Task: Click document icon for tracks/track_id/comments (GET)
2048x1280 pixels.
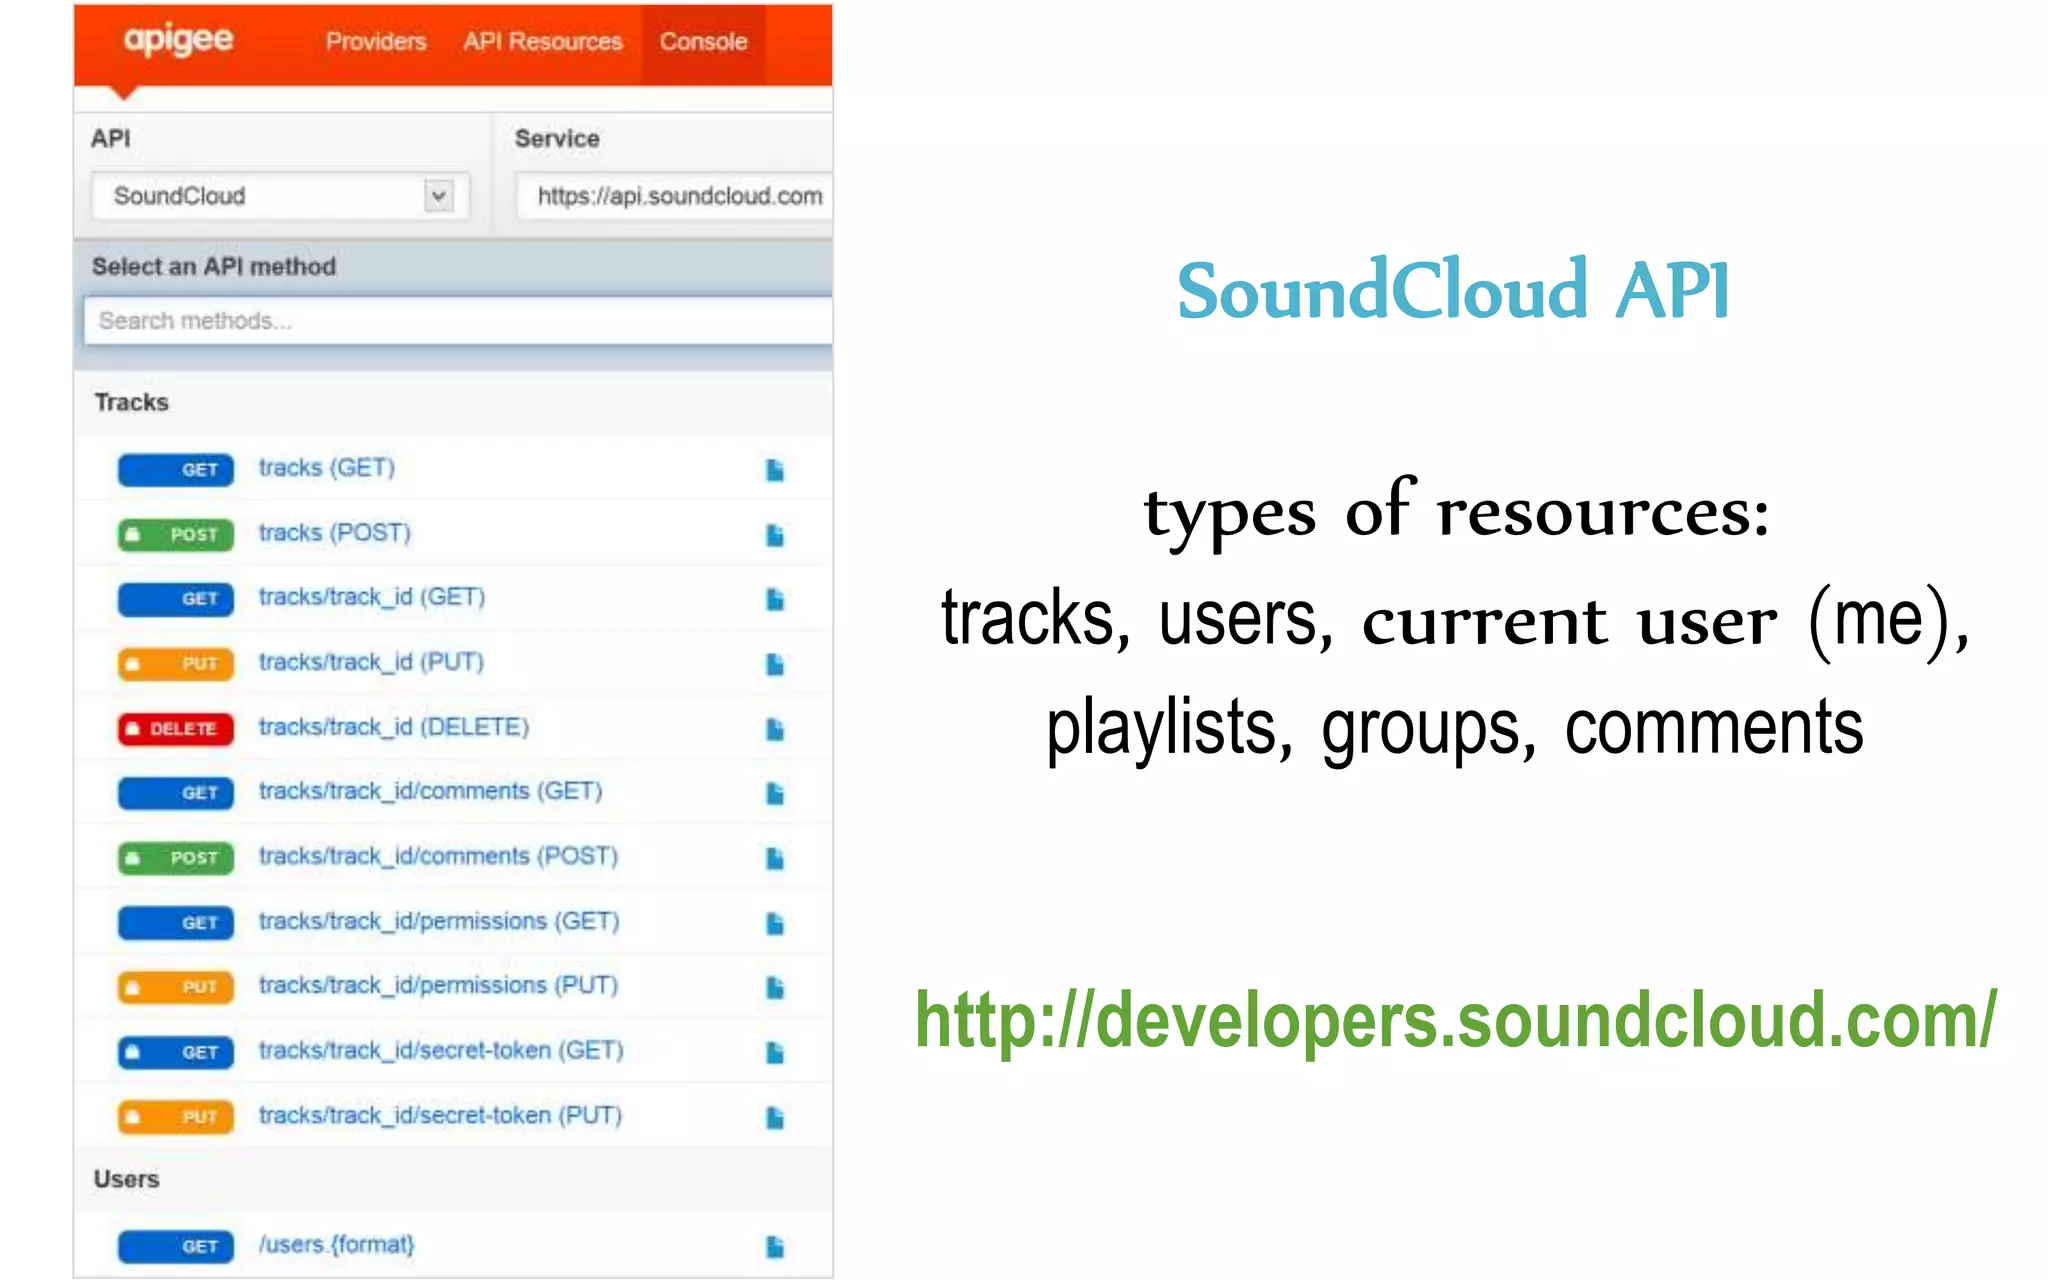Action: (x=775, y=793)
